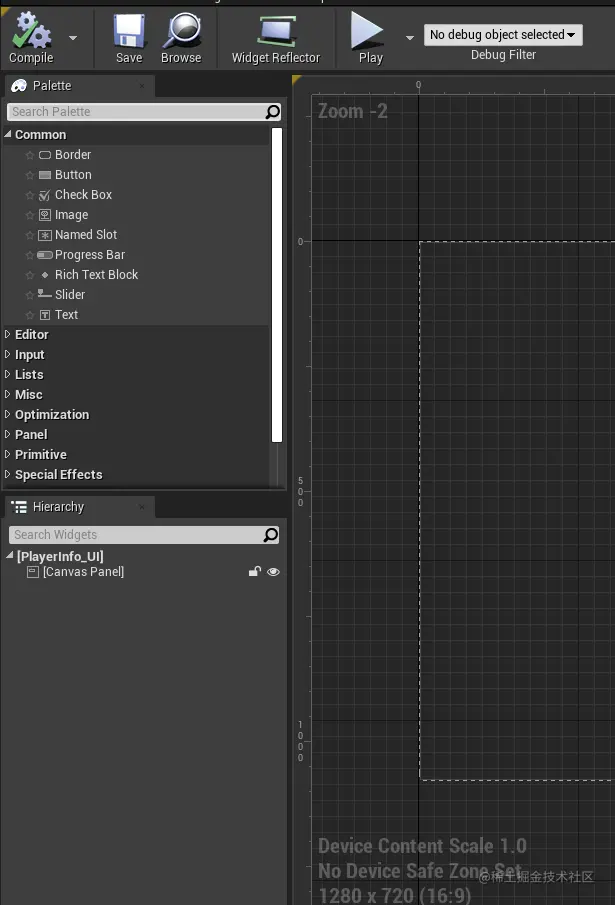
Task: Click the Palette list scrollbar
Action: point(277,285)
